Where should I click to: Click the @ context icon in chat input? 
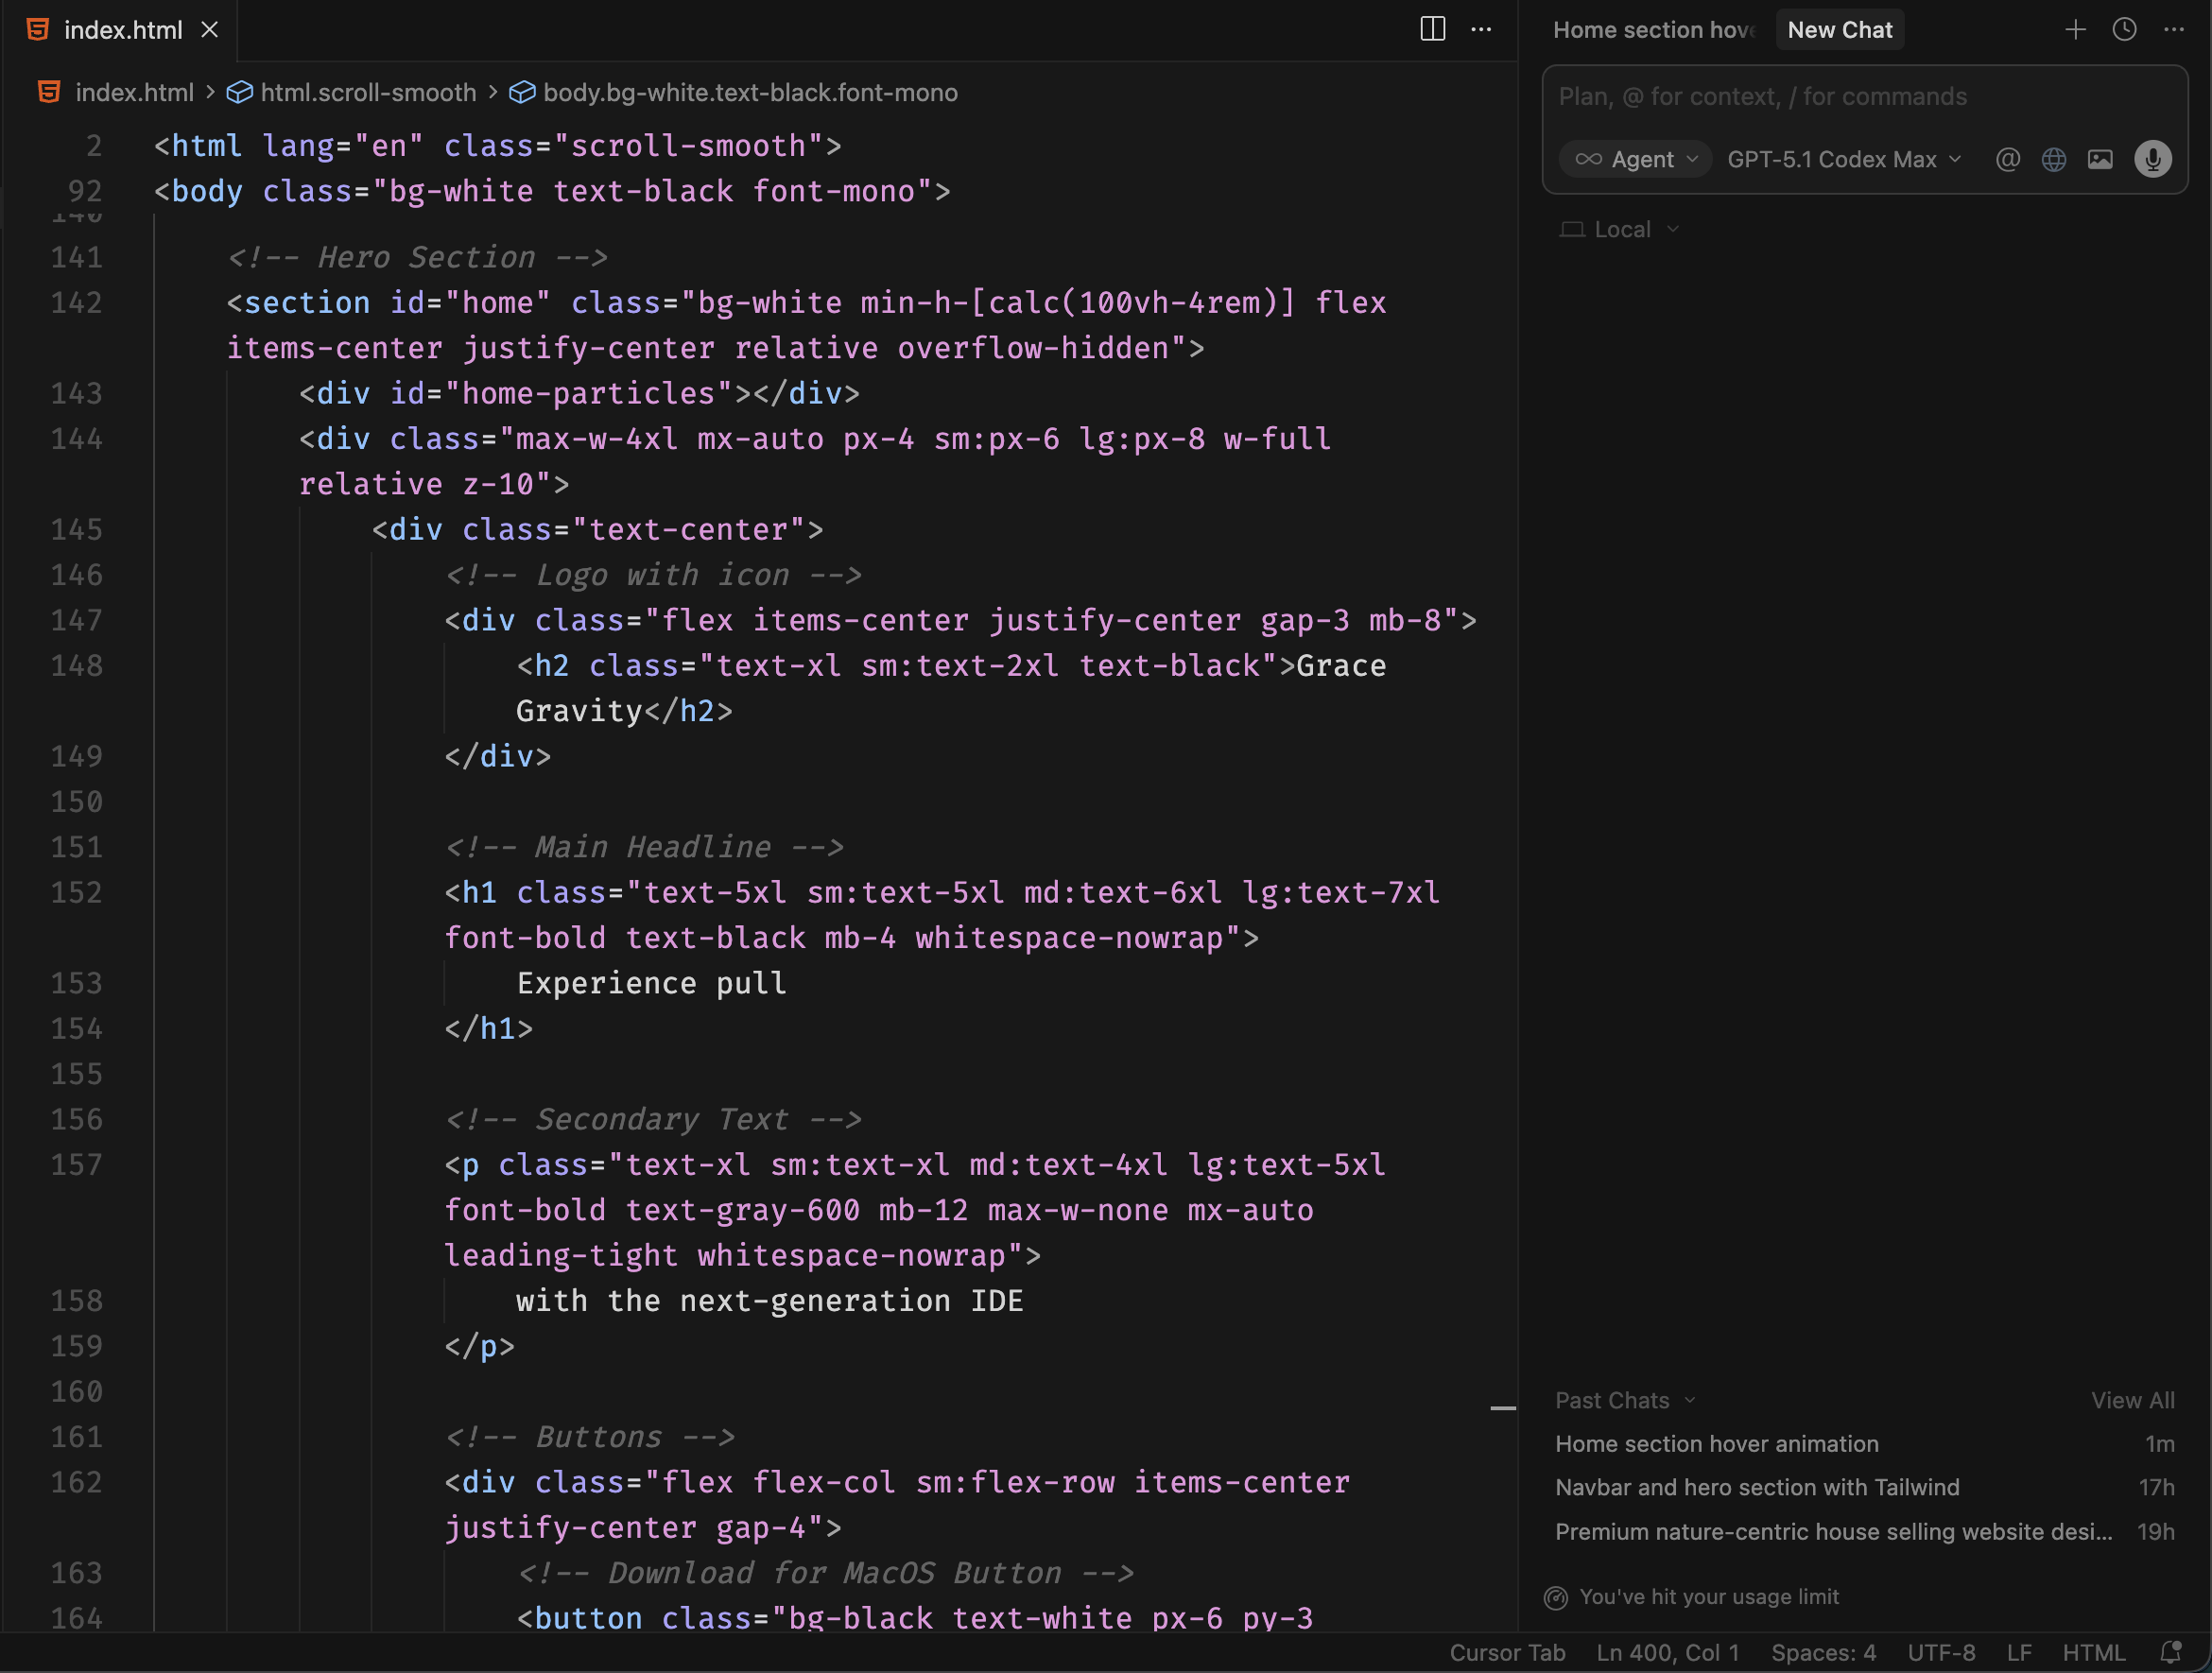[2008, 158]
